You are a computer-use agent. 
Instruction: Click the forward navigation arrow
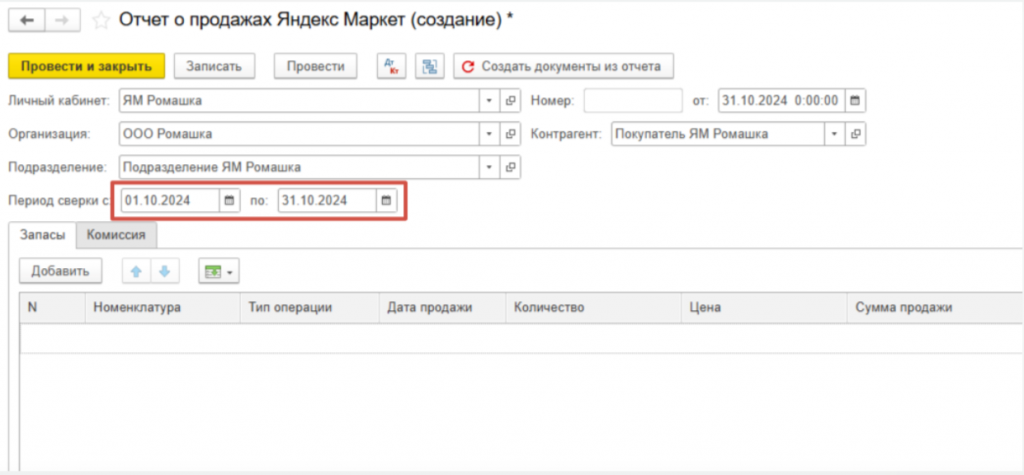tap(62, 19)
